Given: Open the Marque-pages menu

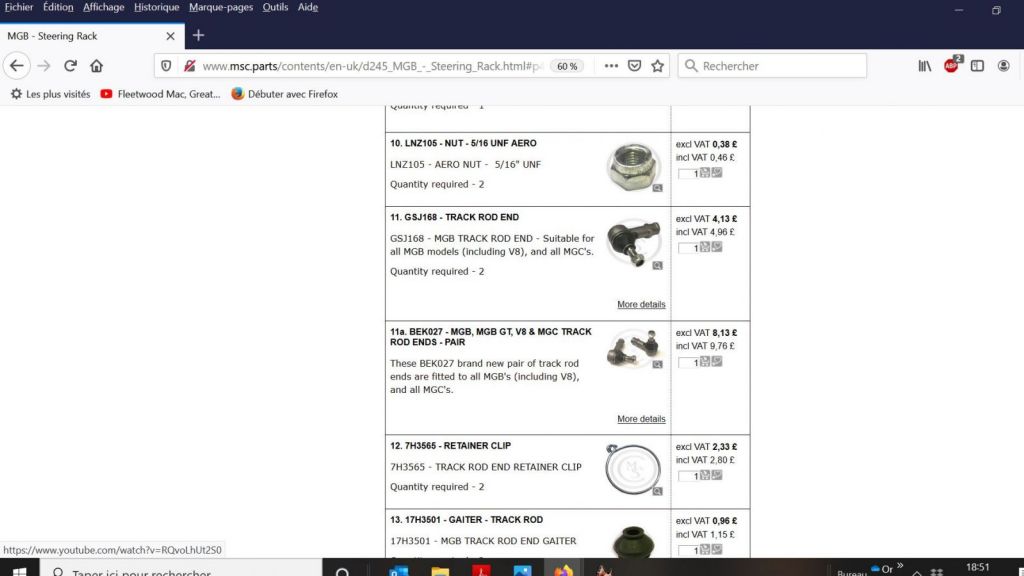Looking at the screenshot, I should (221, 7).
